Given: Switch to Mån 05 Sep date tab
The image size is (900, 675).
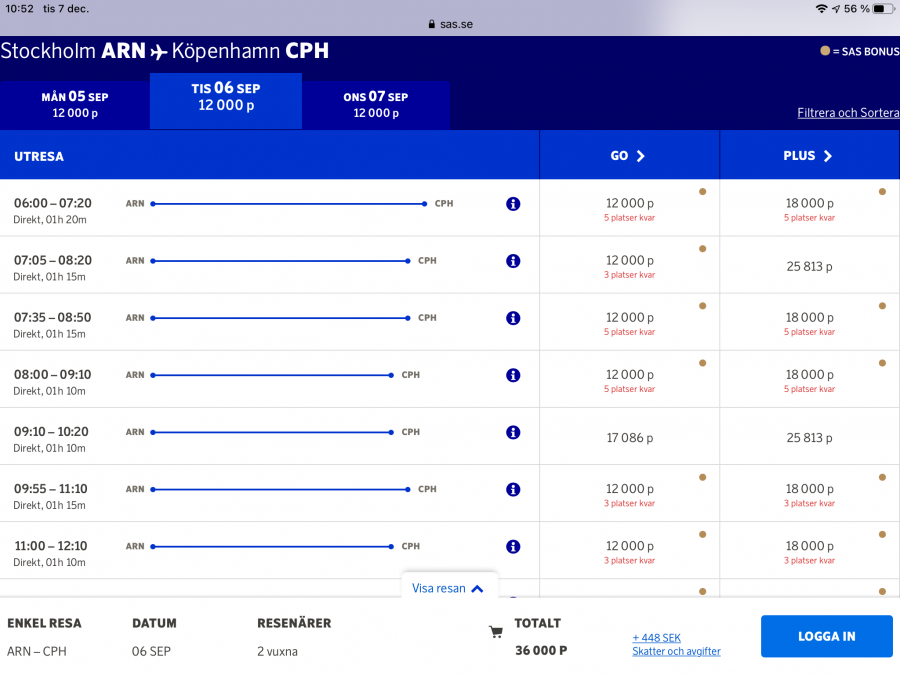Looking at the screenshot, I should click(x=75, y=104).
